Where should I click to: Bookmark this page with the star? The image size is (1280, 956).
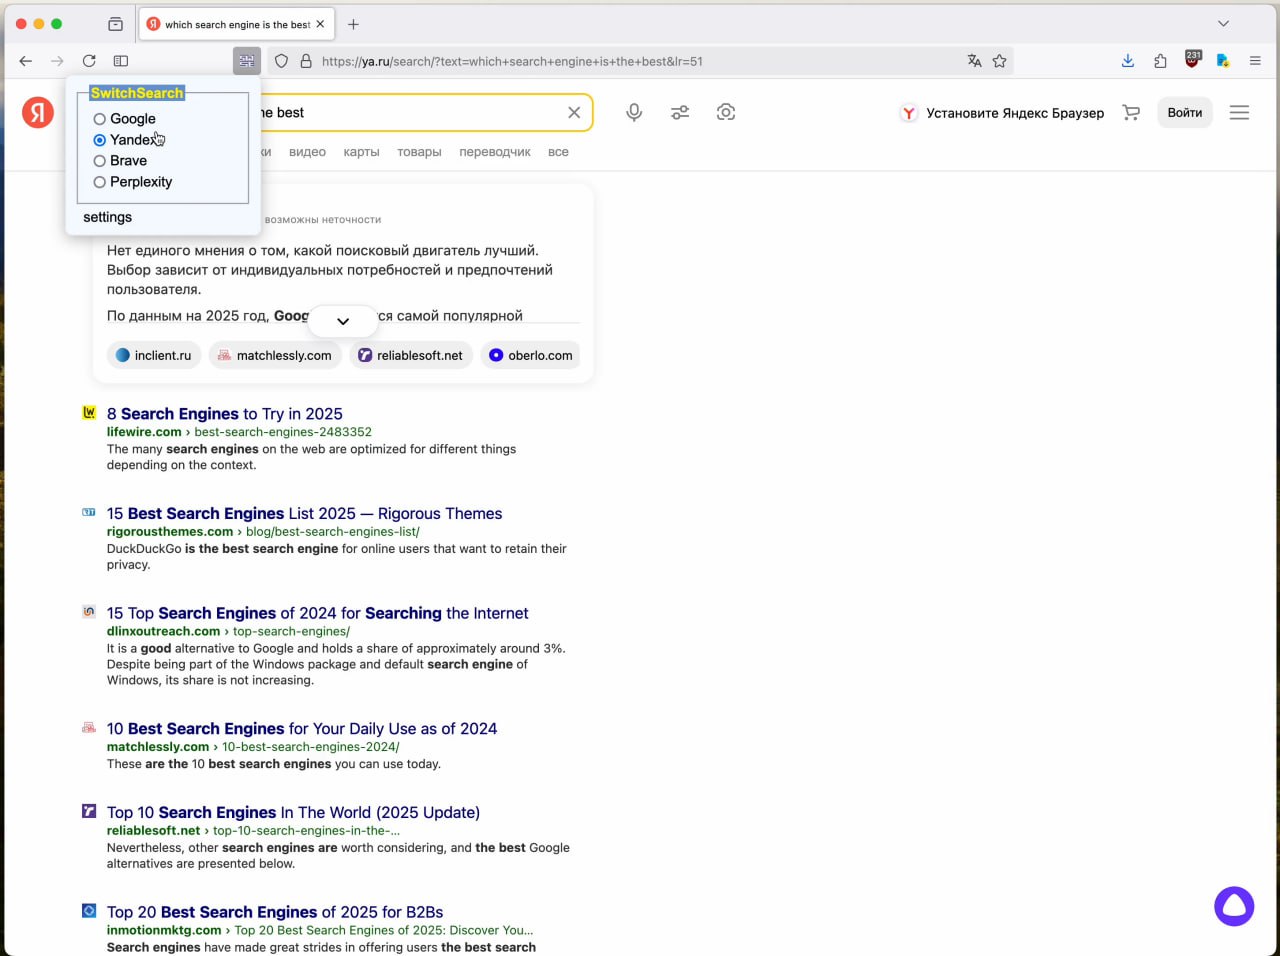(999, 61)
